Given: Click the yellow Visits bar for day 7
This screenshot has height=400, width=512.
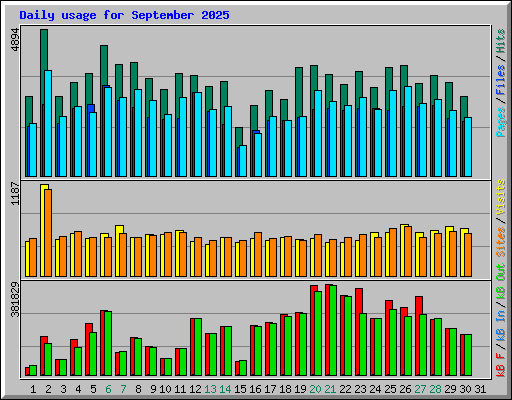Looking at the screenshot, I should pos(118,251).
